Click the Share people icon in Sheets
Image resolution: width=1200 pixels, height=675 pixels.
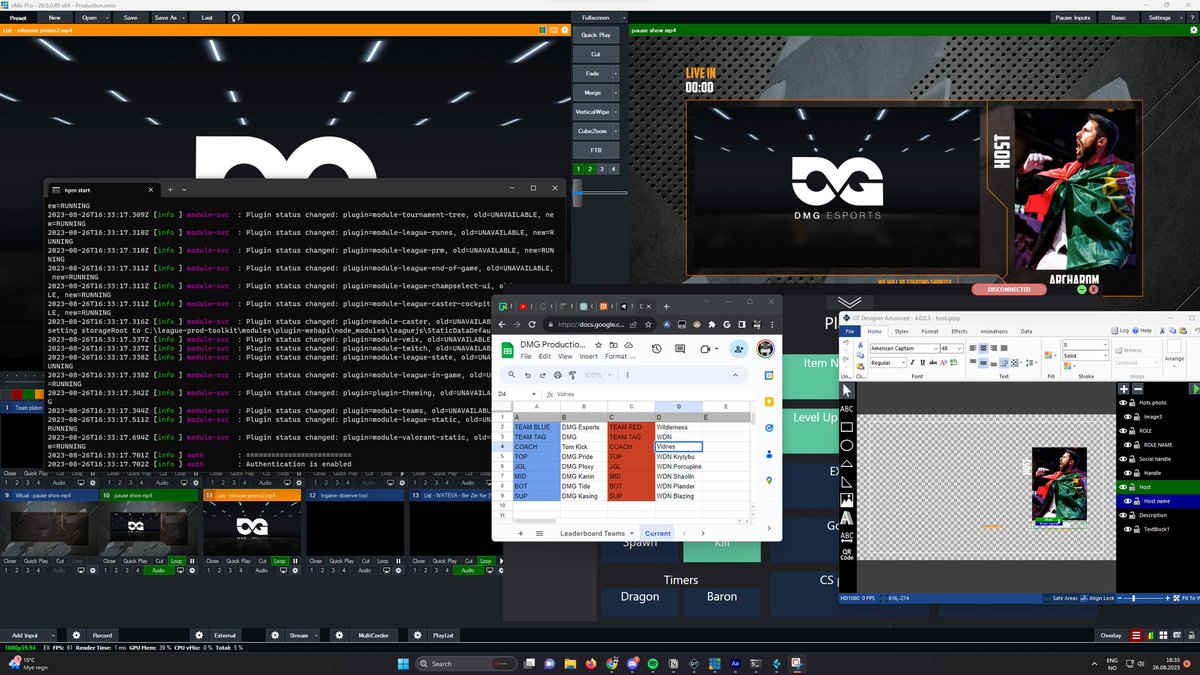739,349
